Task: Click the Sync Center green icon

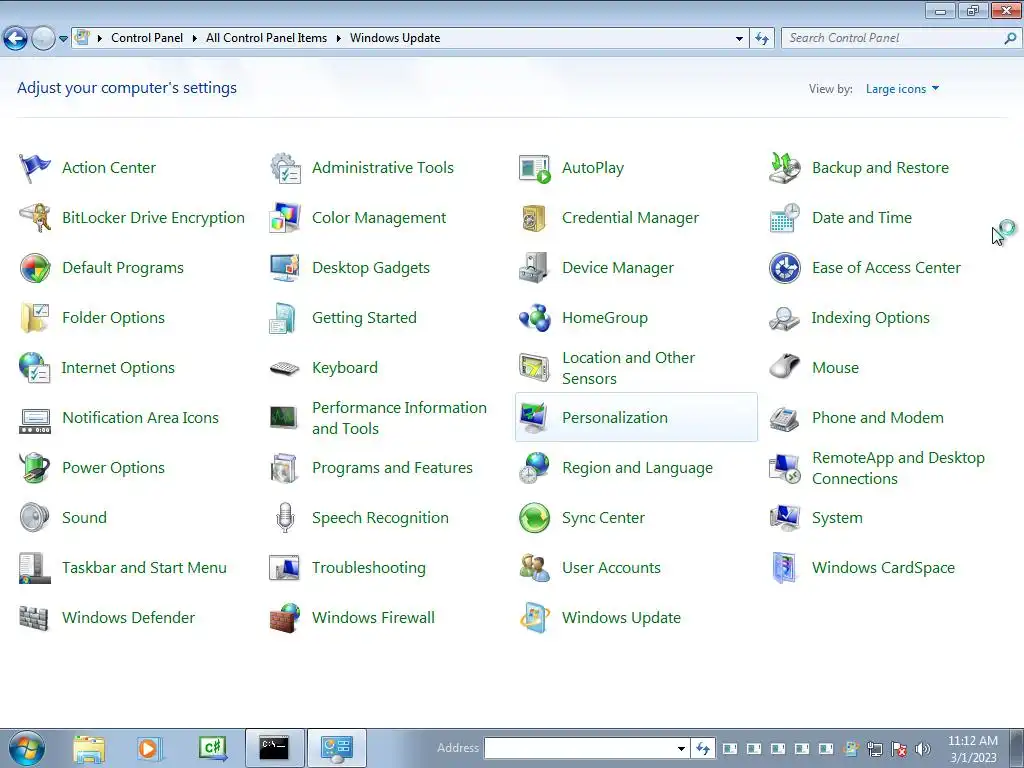Action: pyautogui.click(x=534, y=518)
